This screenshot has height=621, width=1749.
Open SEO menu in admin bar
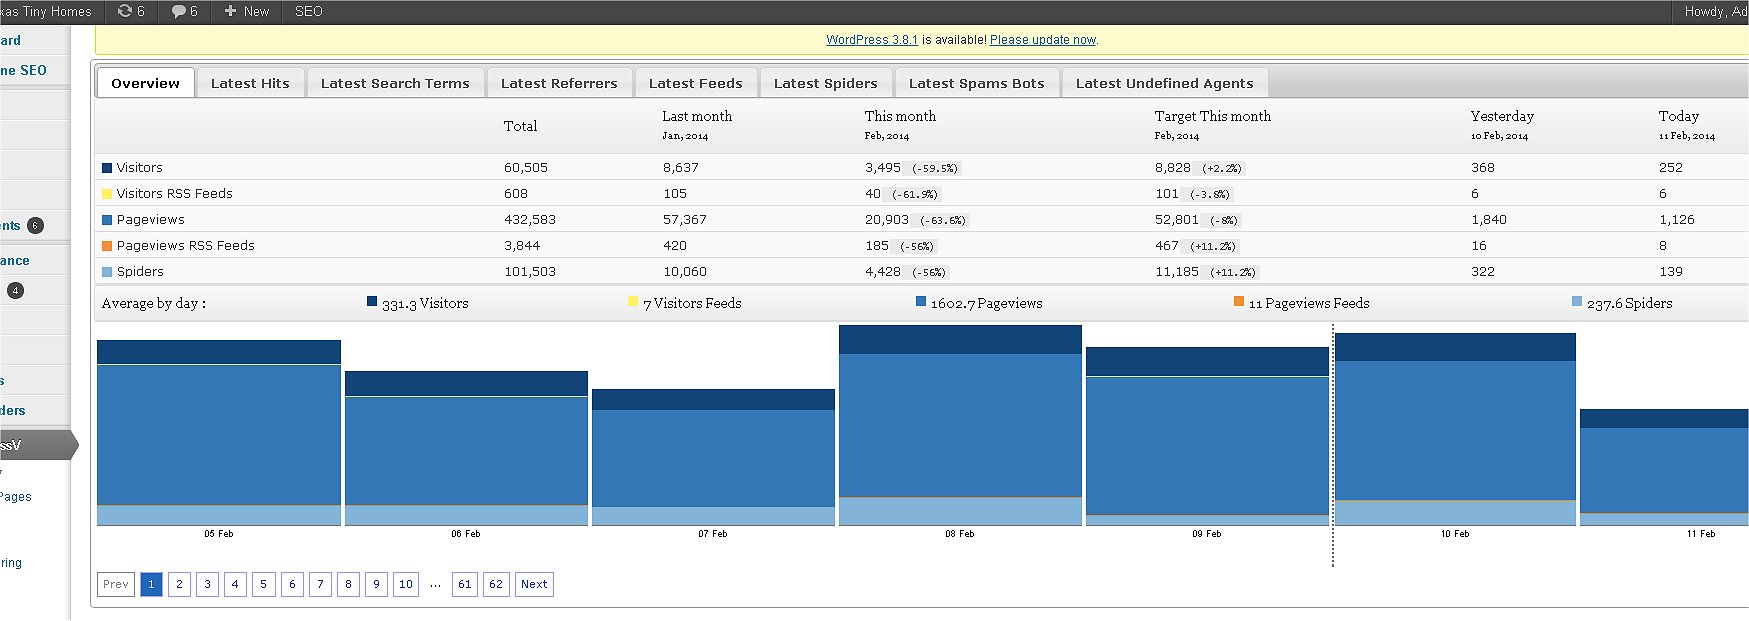coord(308,11)
